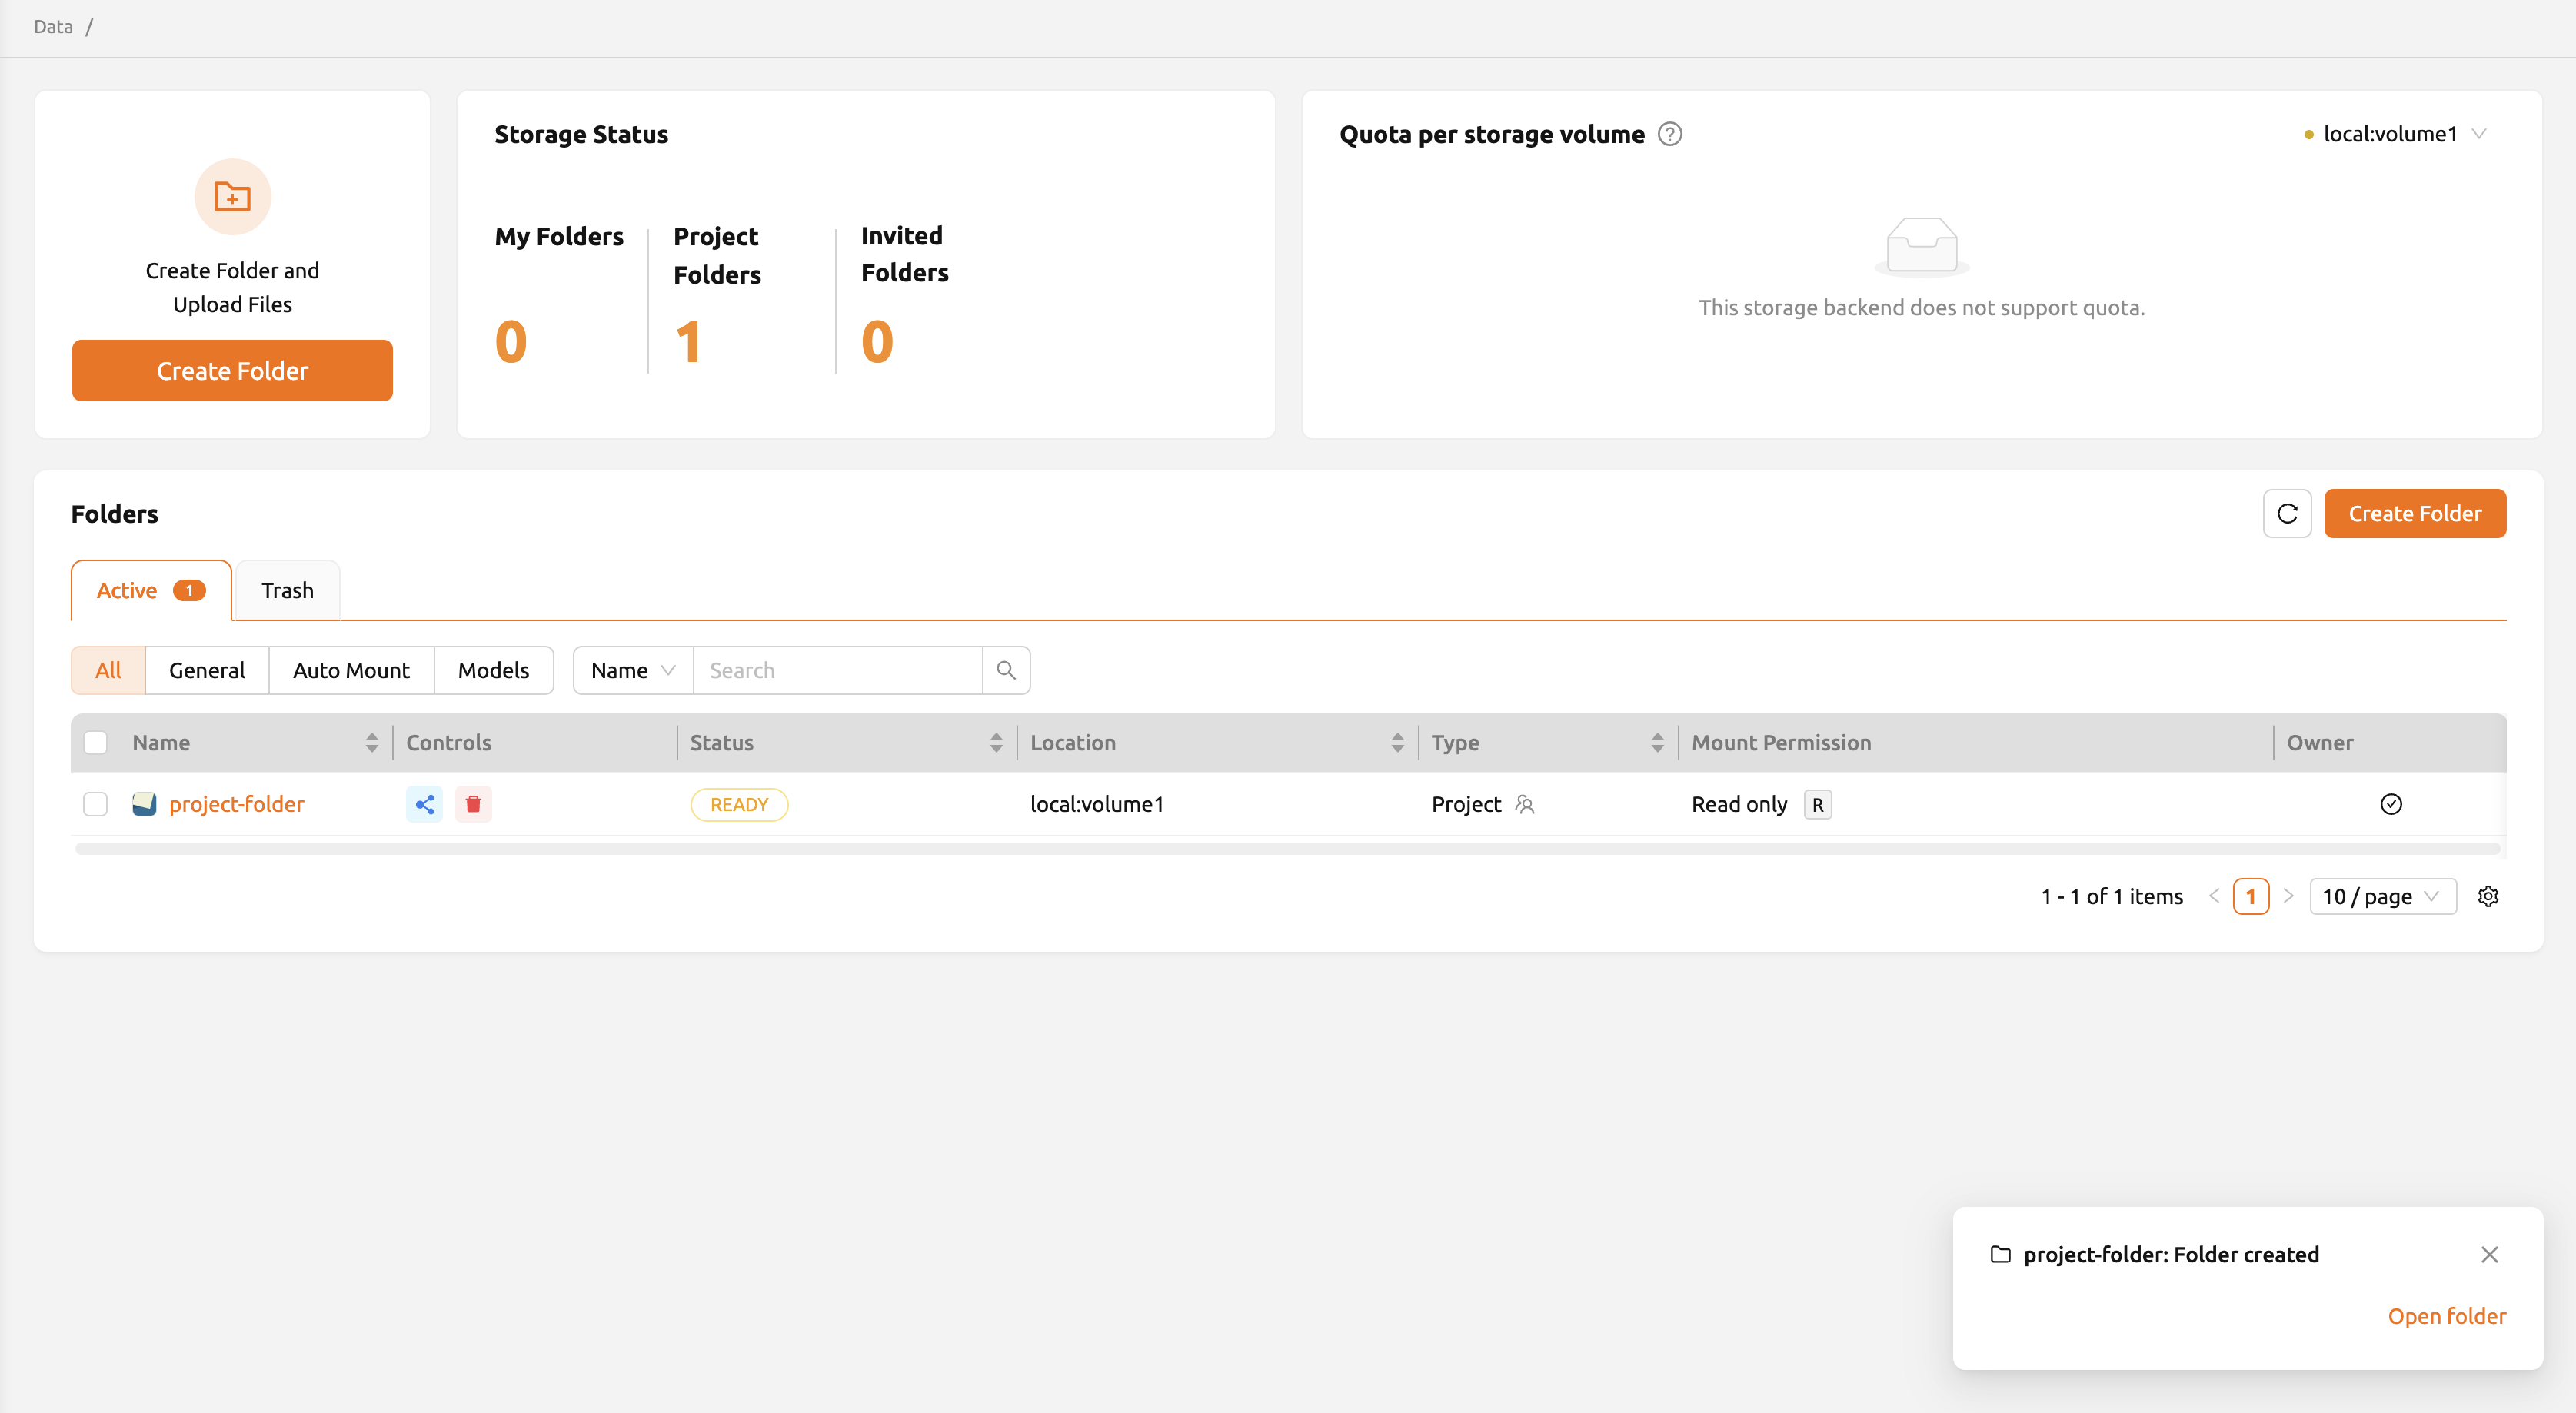Sort folders by Status column arrows
The height and width of the screenshot is (1413, 2576).
(x=996, y=742)
